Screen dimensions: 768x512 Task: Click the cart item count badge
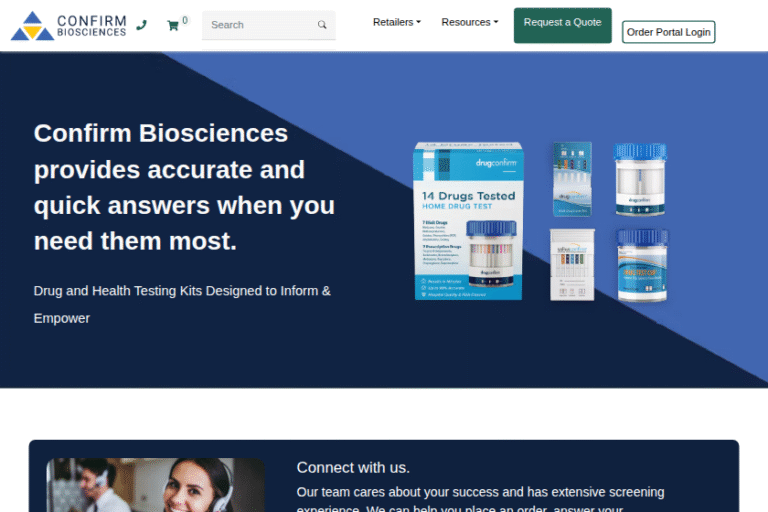click(185, 20)
